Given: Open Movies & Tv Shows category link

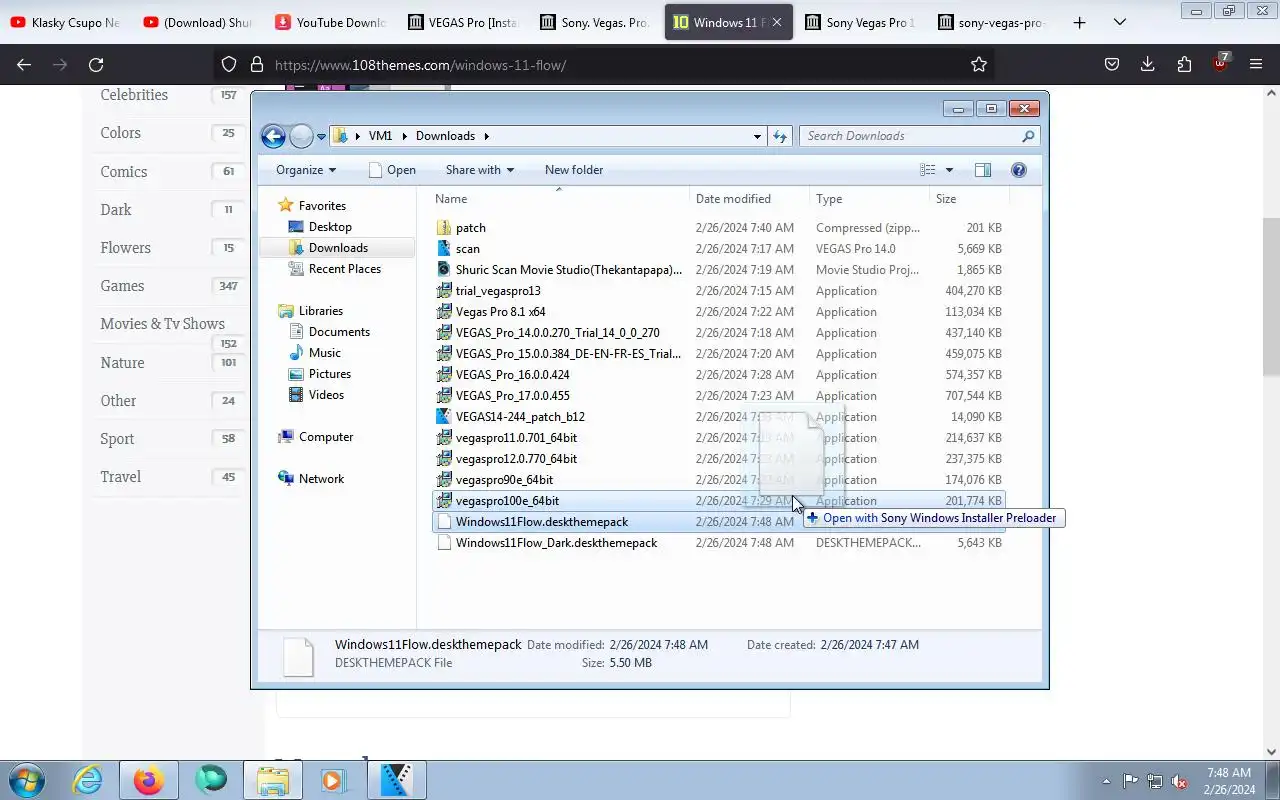Looking at the screenshot, I should point(162,324).
